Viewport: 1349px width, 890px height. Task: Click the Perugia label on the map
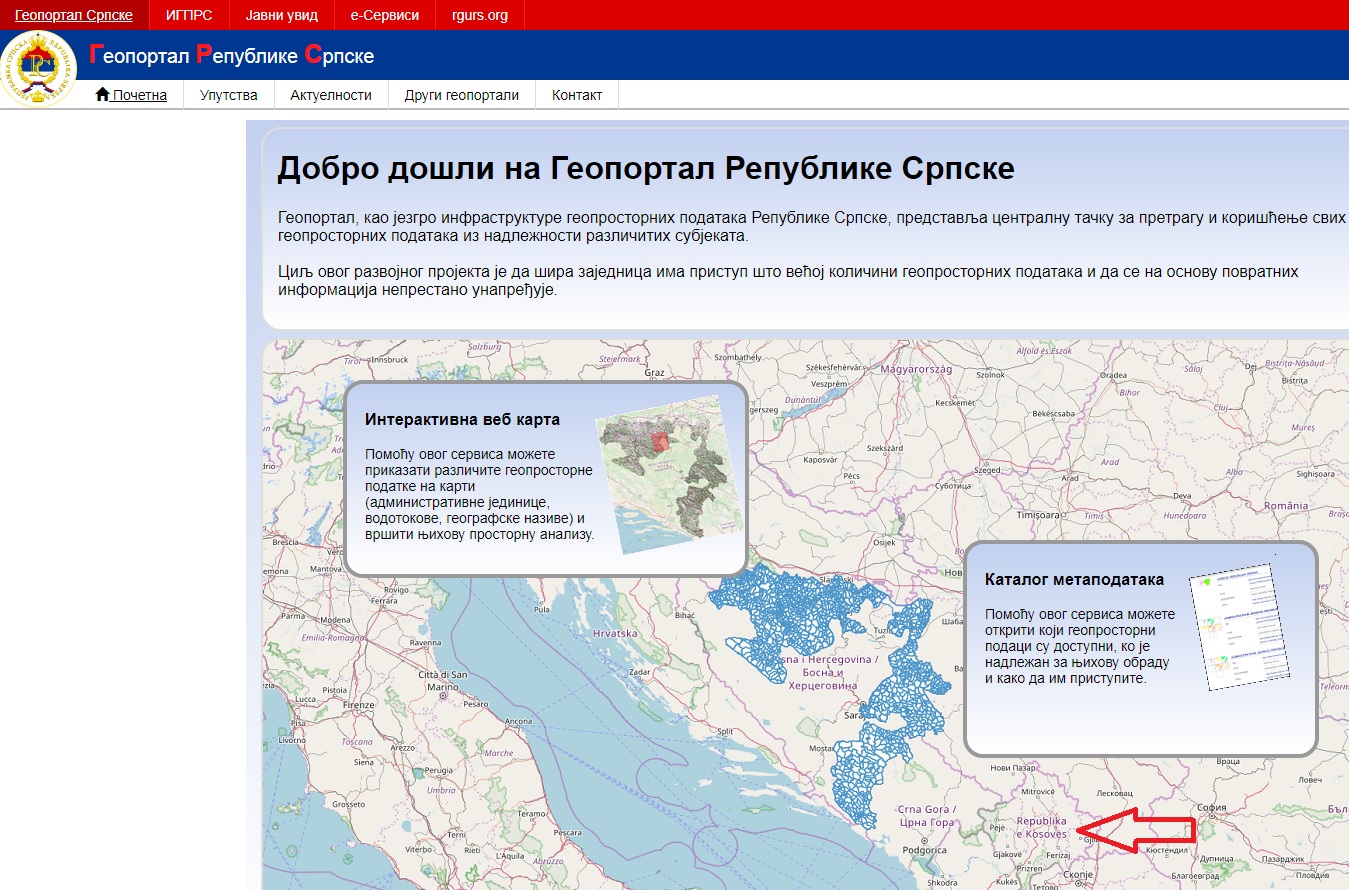(x=438, y=771)
